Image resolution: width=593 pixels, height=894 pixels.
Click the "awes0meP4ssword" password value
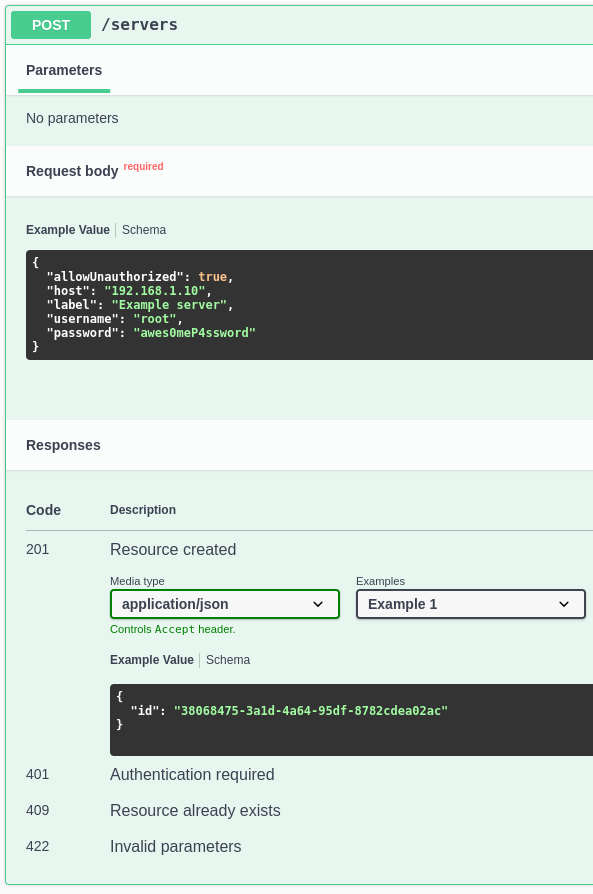pos(194,333)
